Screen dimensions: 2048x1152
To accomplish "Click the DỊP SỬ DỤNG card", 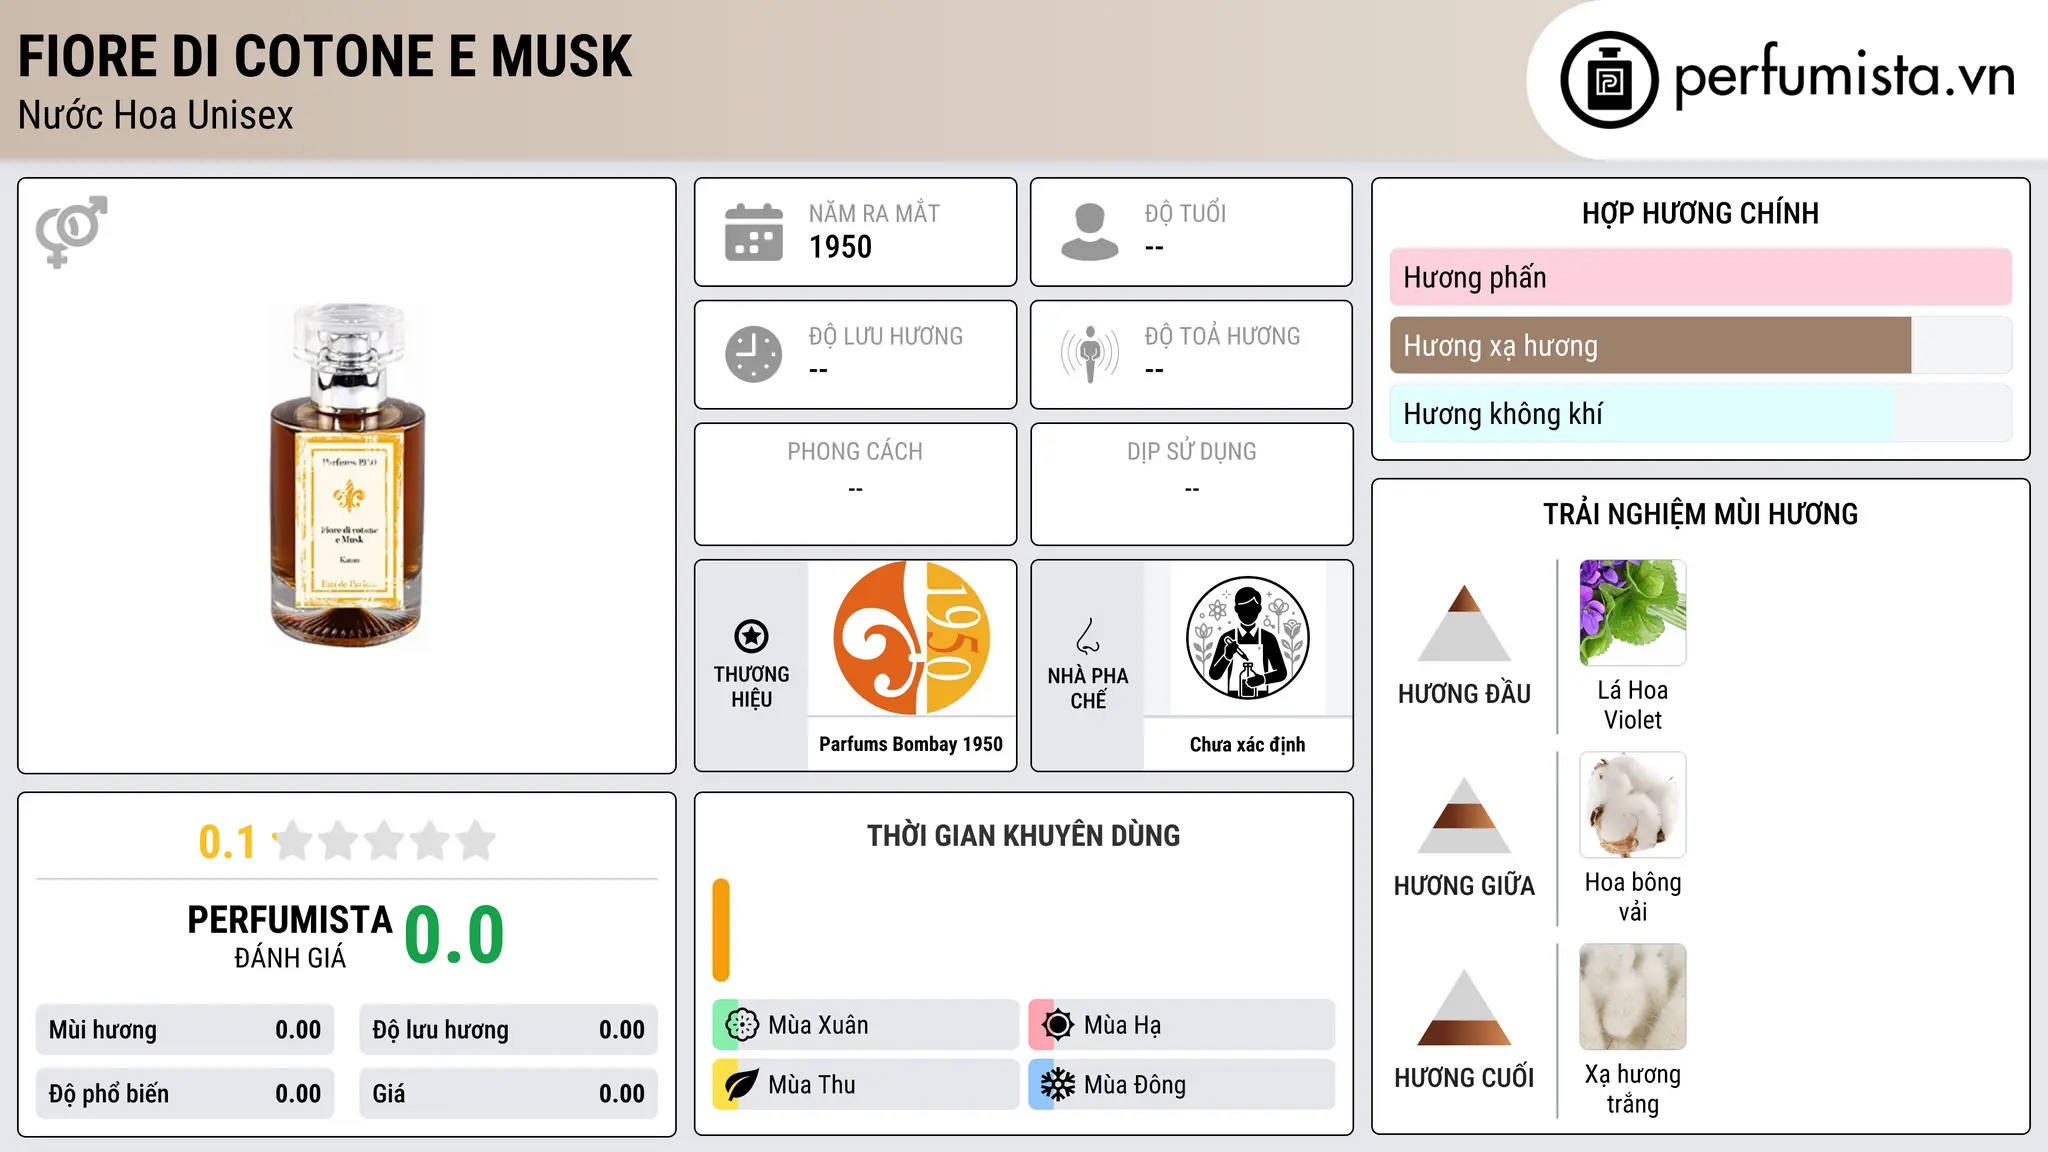I will point(1191,484).
